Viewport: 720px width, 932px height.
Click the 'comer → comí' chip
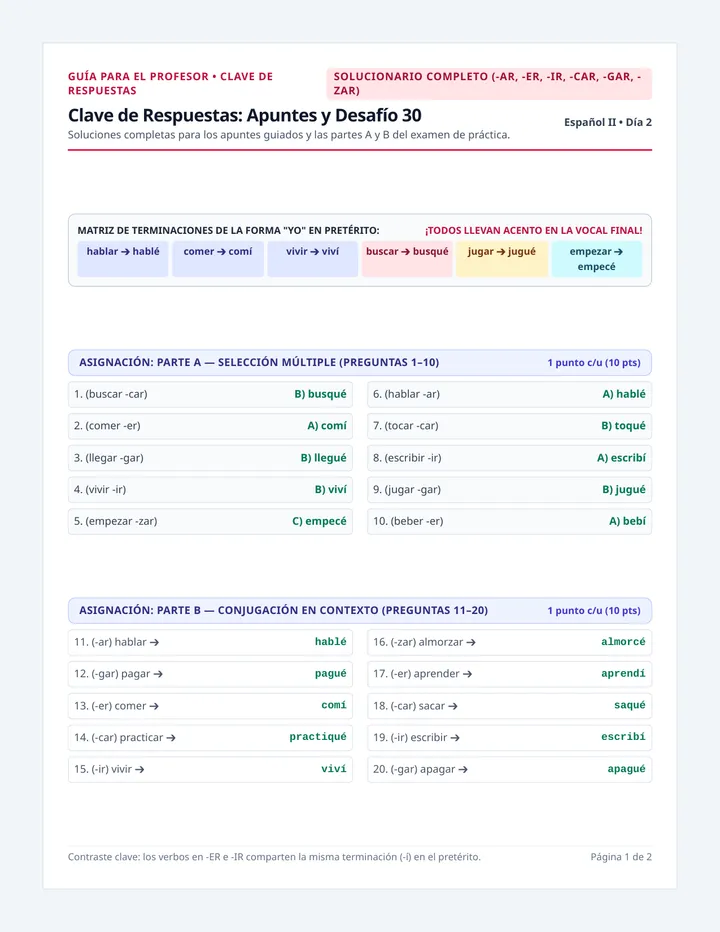218,259
